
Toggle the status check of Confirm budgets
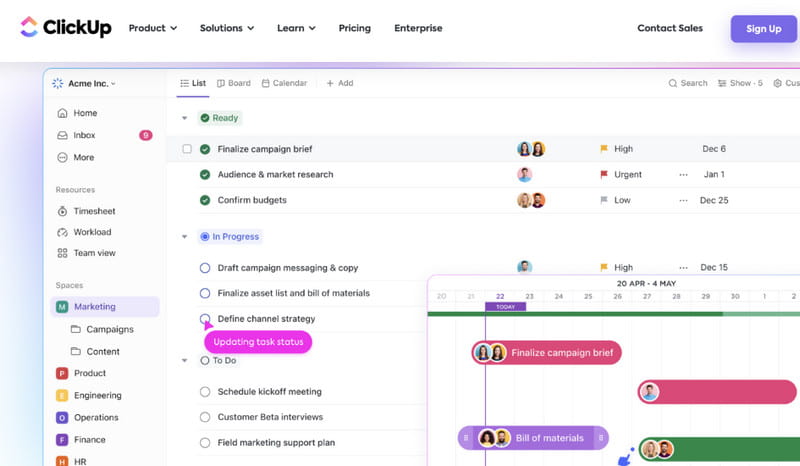(x=205, y=200)
